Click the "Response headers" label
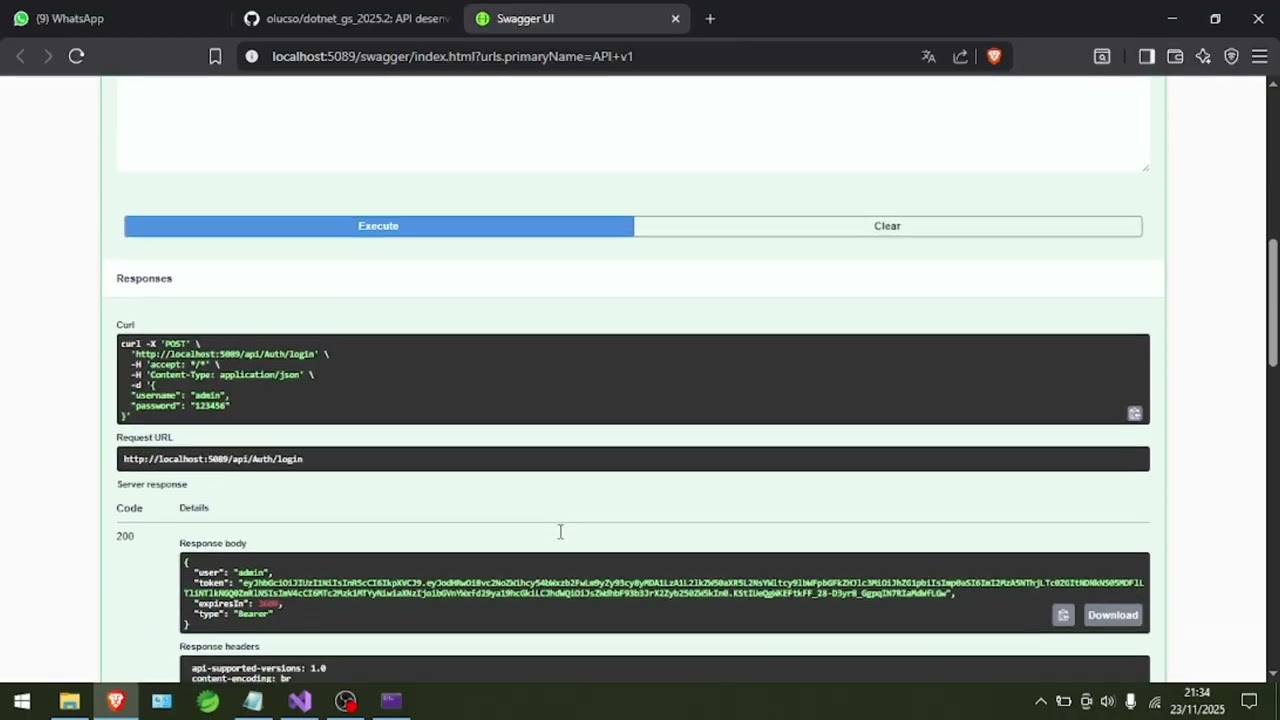 [219, 647]
